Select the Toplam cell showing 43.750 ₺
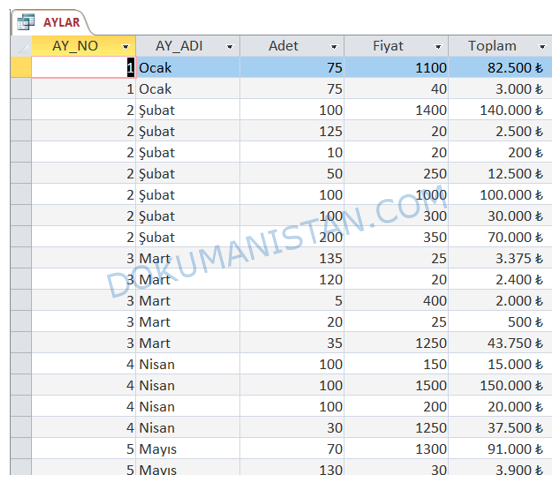Image resolution: width=558 pixels, height=484 pixels. (x=501, y=343)
